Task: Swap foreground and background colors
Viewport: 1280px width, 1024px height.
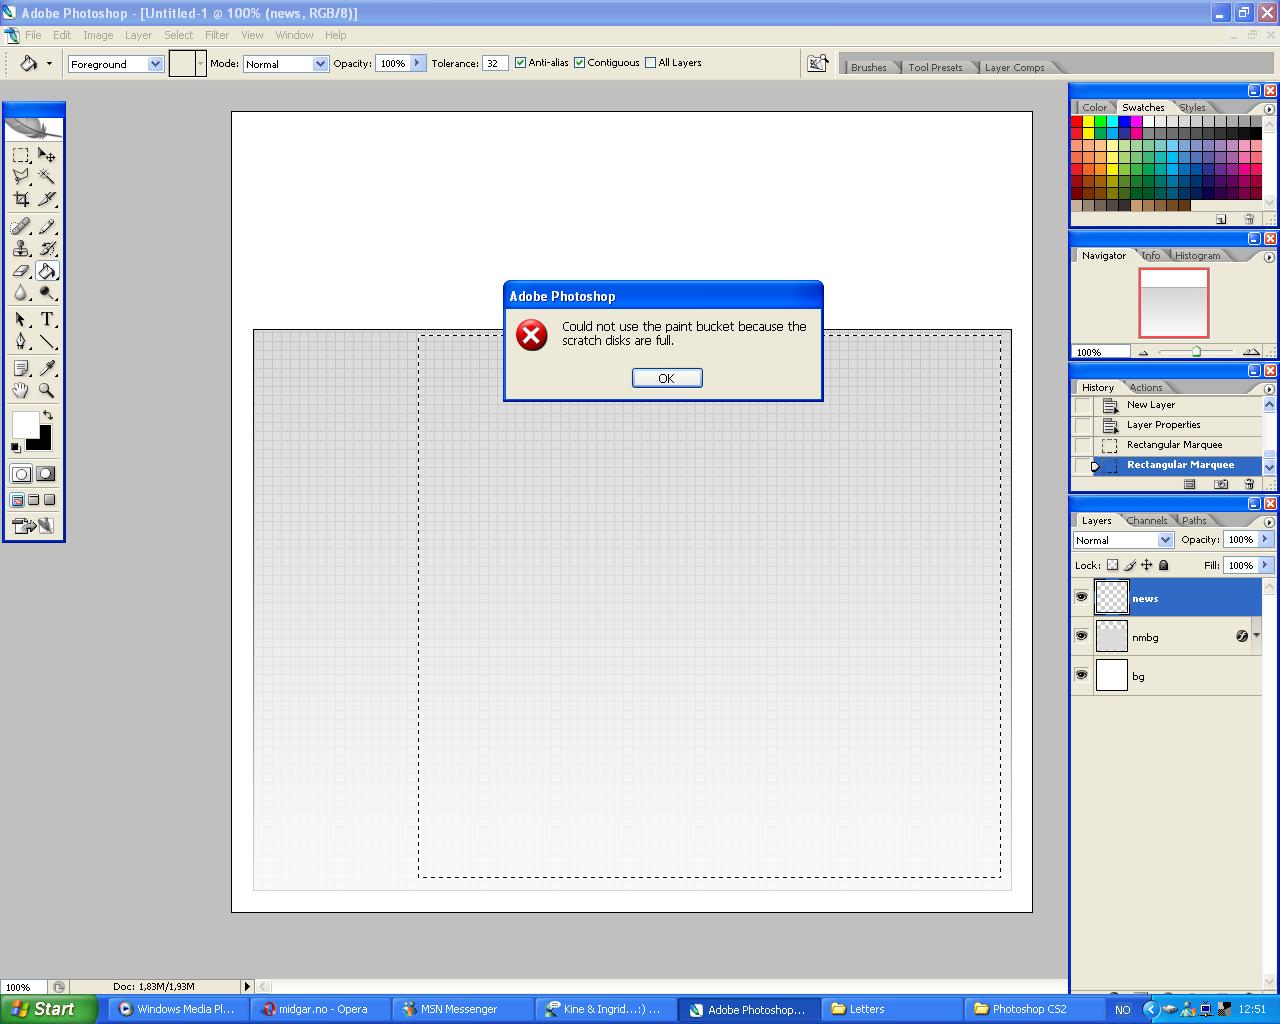Action: tap(47, 415)
